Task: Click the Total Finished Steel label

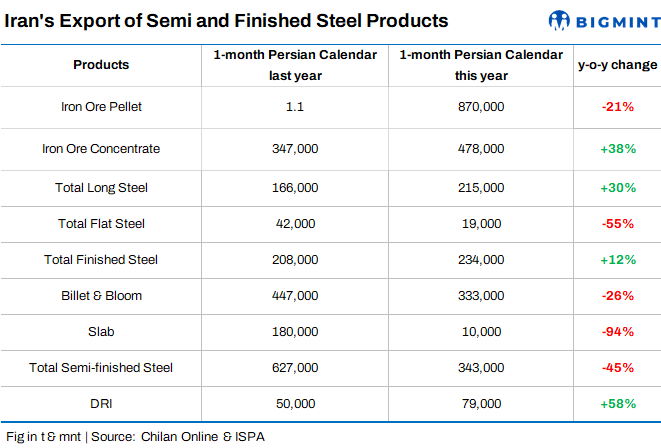Action: (x=101, y=260)
